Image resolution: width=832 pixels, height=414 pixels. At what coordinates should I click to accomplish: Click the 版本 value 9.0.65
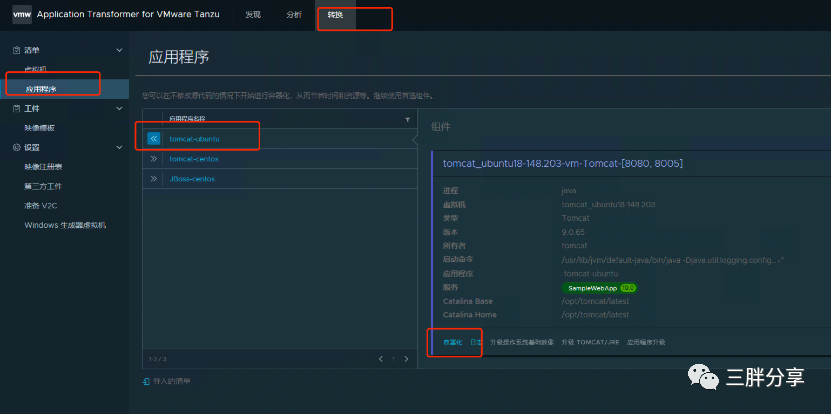click(x=573, y=232)
